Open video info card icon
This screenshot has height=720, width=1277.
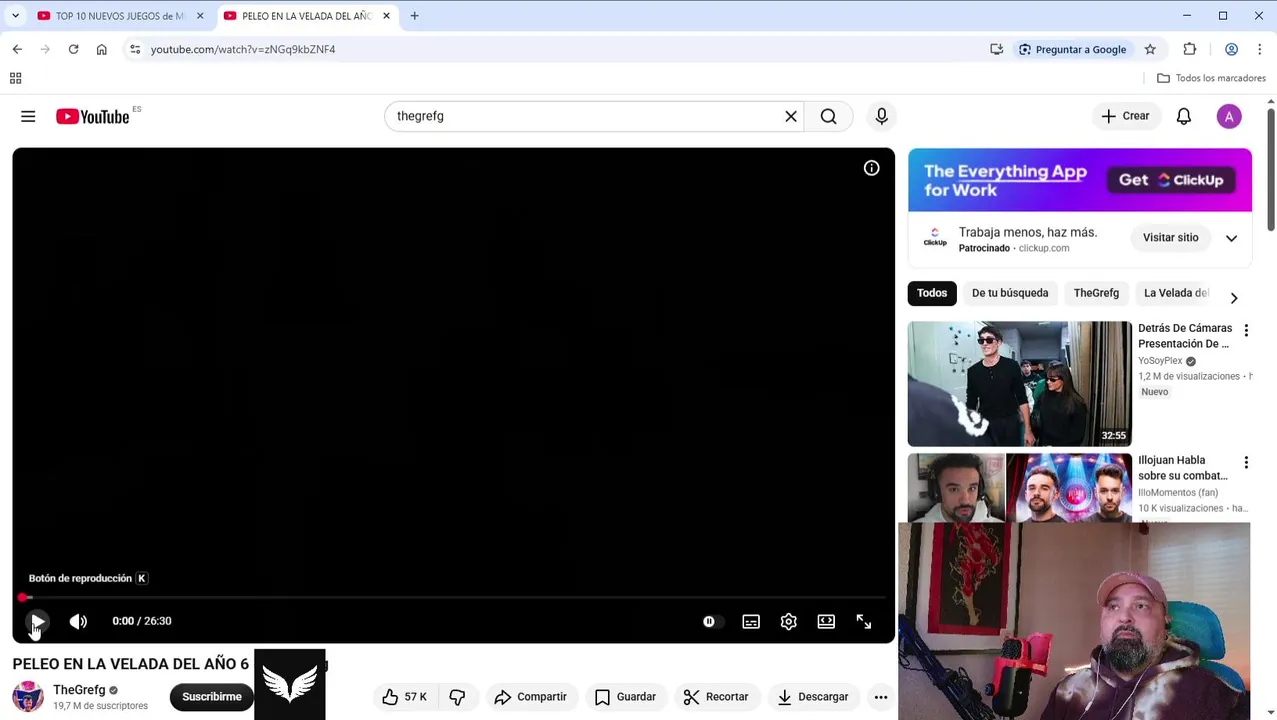pyautogui.click(x=871, y=168)
